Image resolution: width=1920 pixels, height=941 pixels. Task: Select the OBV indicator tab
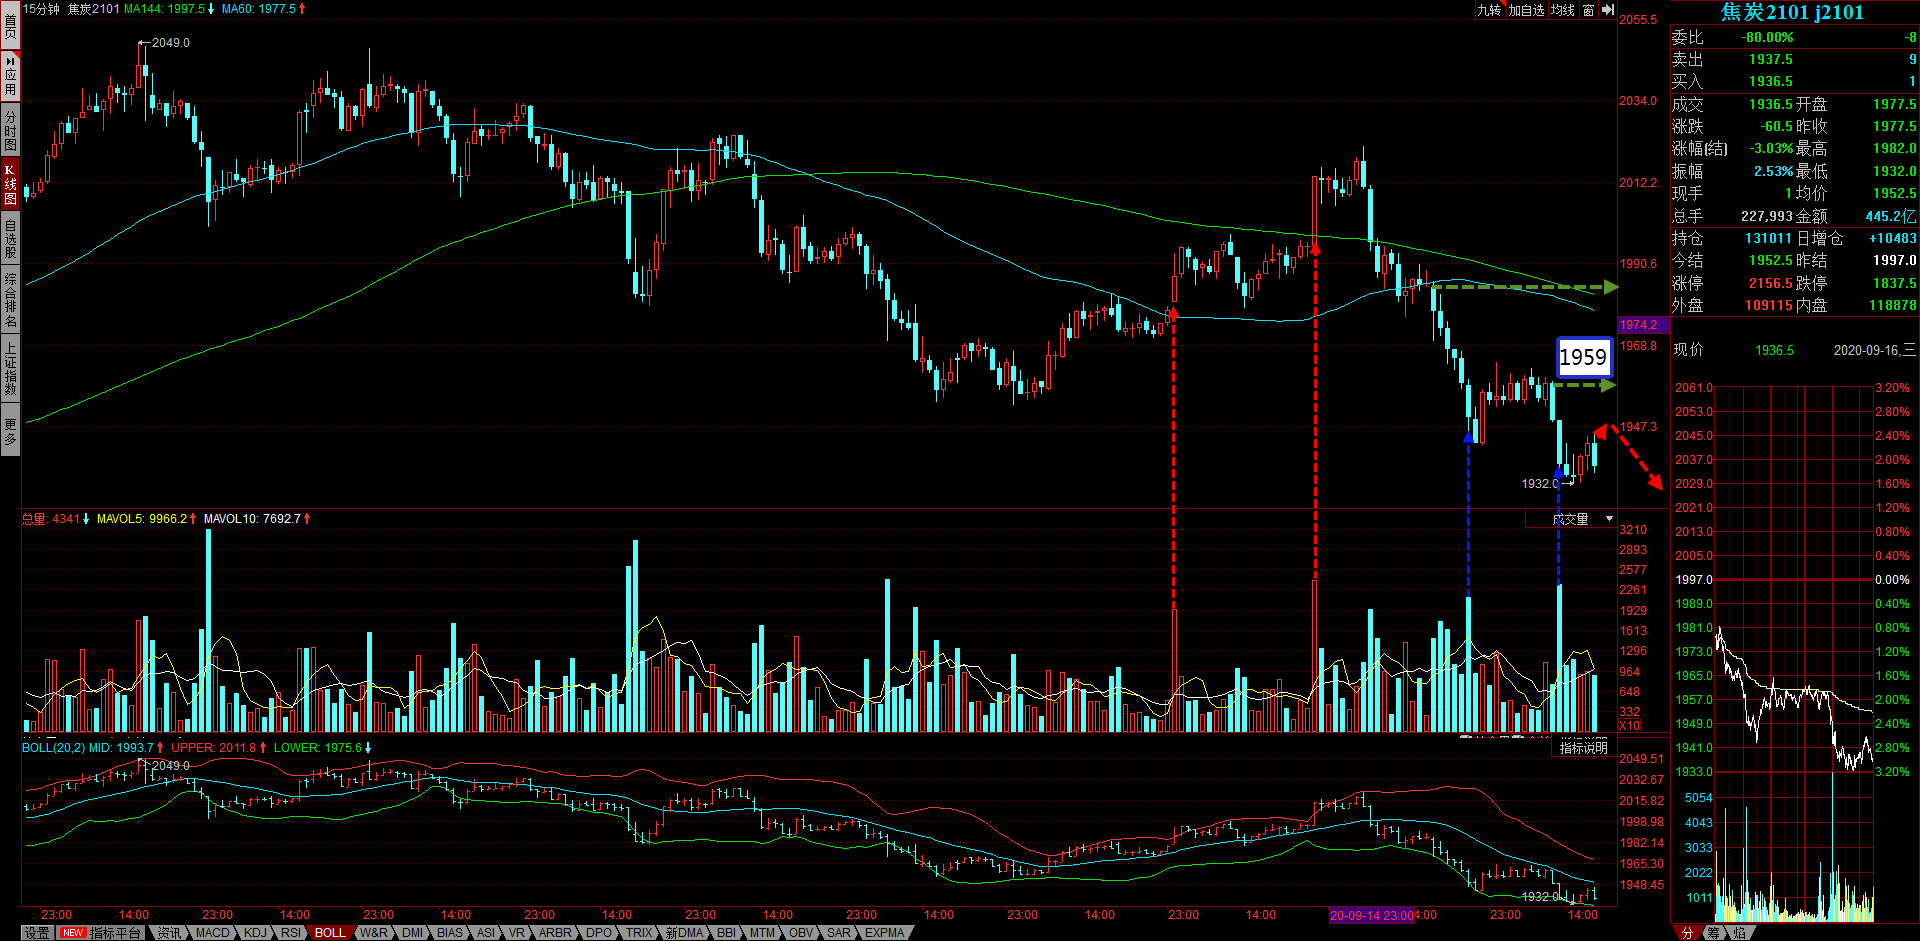pyautogui.click(x=801, y=933)
